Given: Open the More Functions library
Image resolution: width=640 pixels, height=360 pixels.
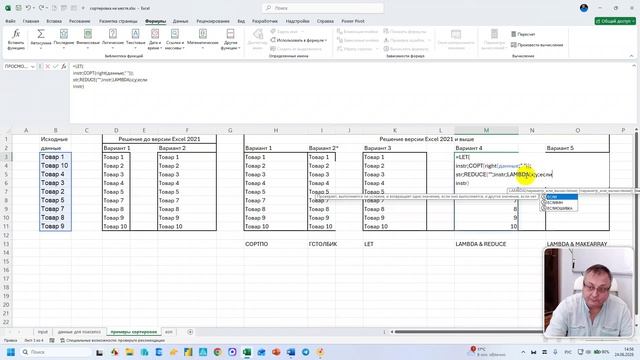Looking at the screenshot, I should tap(231, 40).
